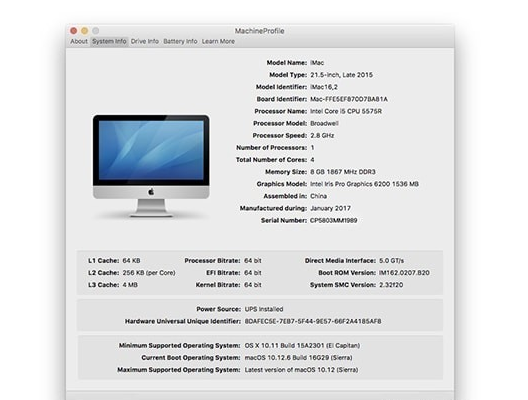This screenshot has width=528, height=400.
Task: Select board identifier Mac-FFE5EF870D7BA81A
Action: (349, 99)
